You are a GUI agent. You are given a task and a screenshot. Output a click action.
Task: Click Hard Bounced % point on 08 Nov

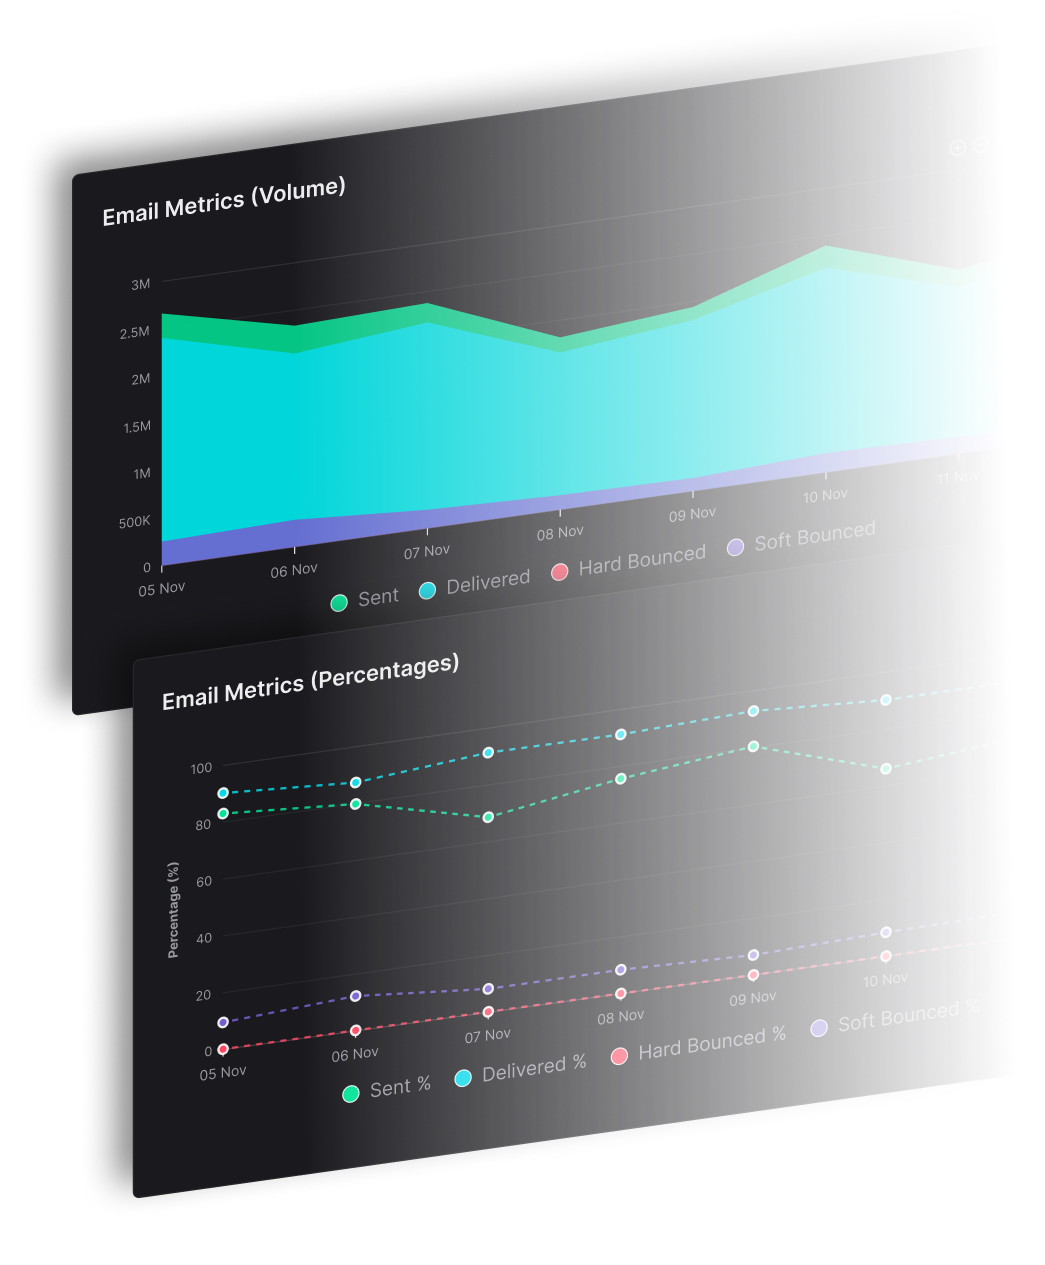[x=620, y=993]
